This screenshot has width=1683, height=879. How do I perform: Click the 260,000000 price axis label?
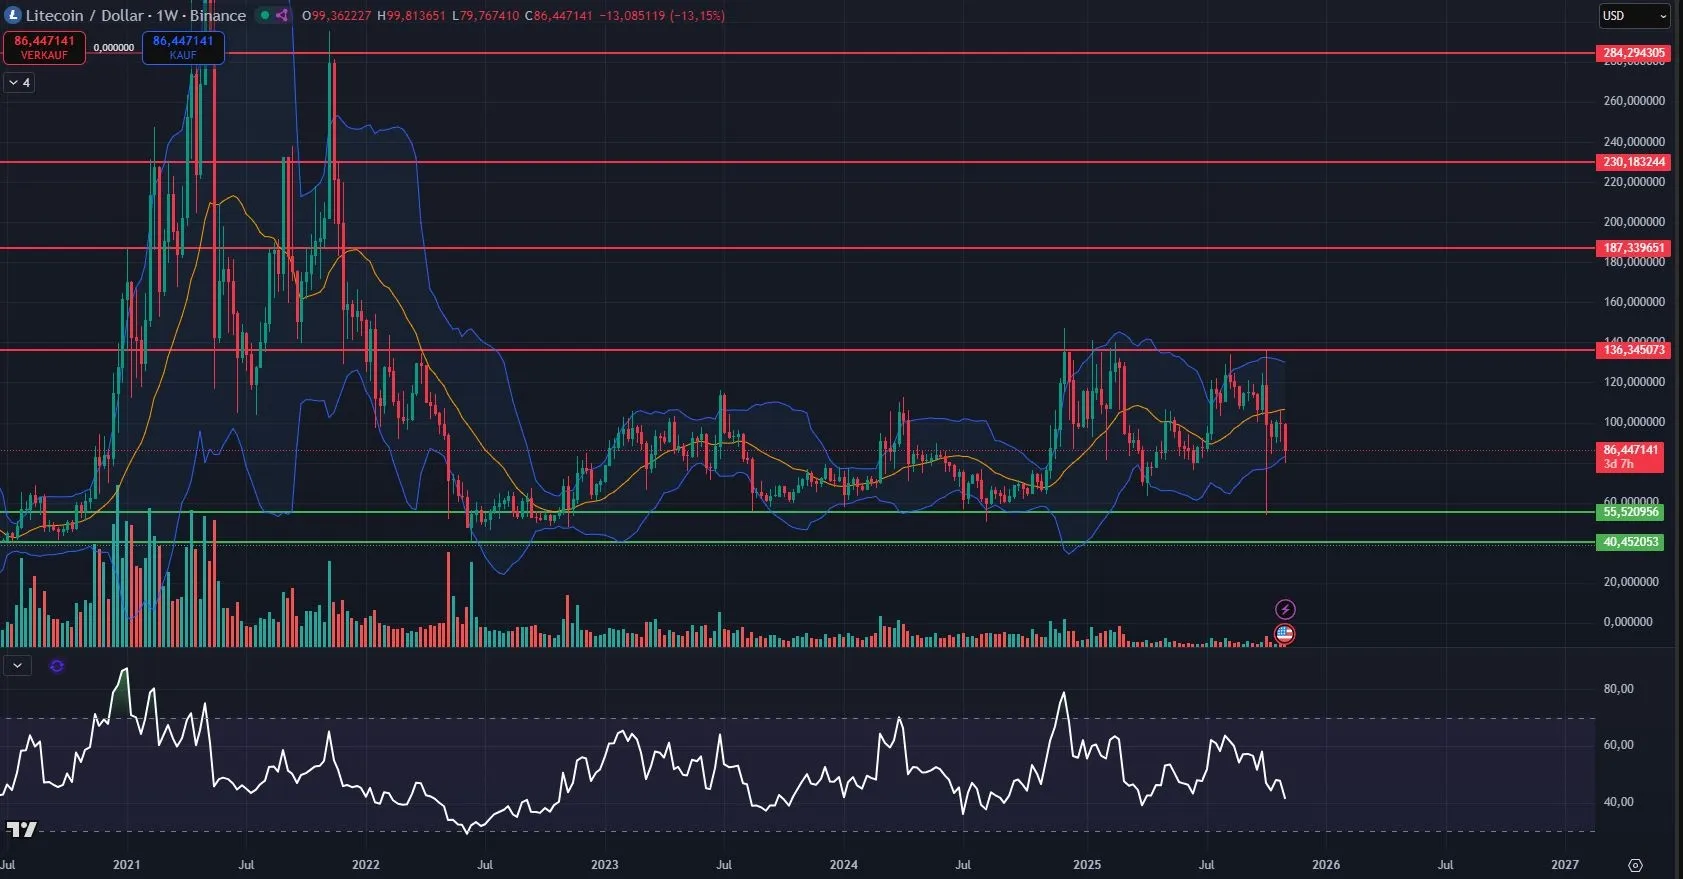[x=1634, y=101]
